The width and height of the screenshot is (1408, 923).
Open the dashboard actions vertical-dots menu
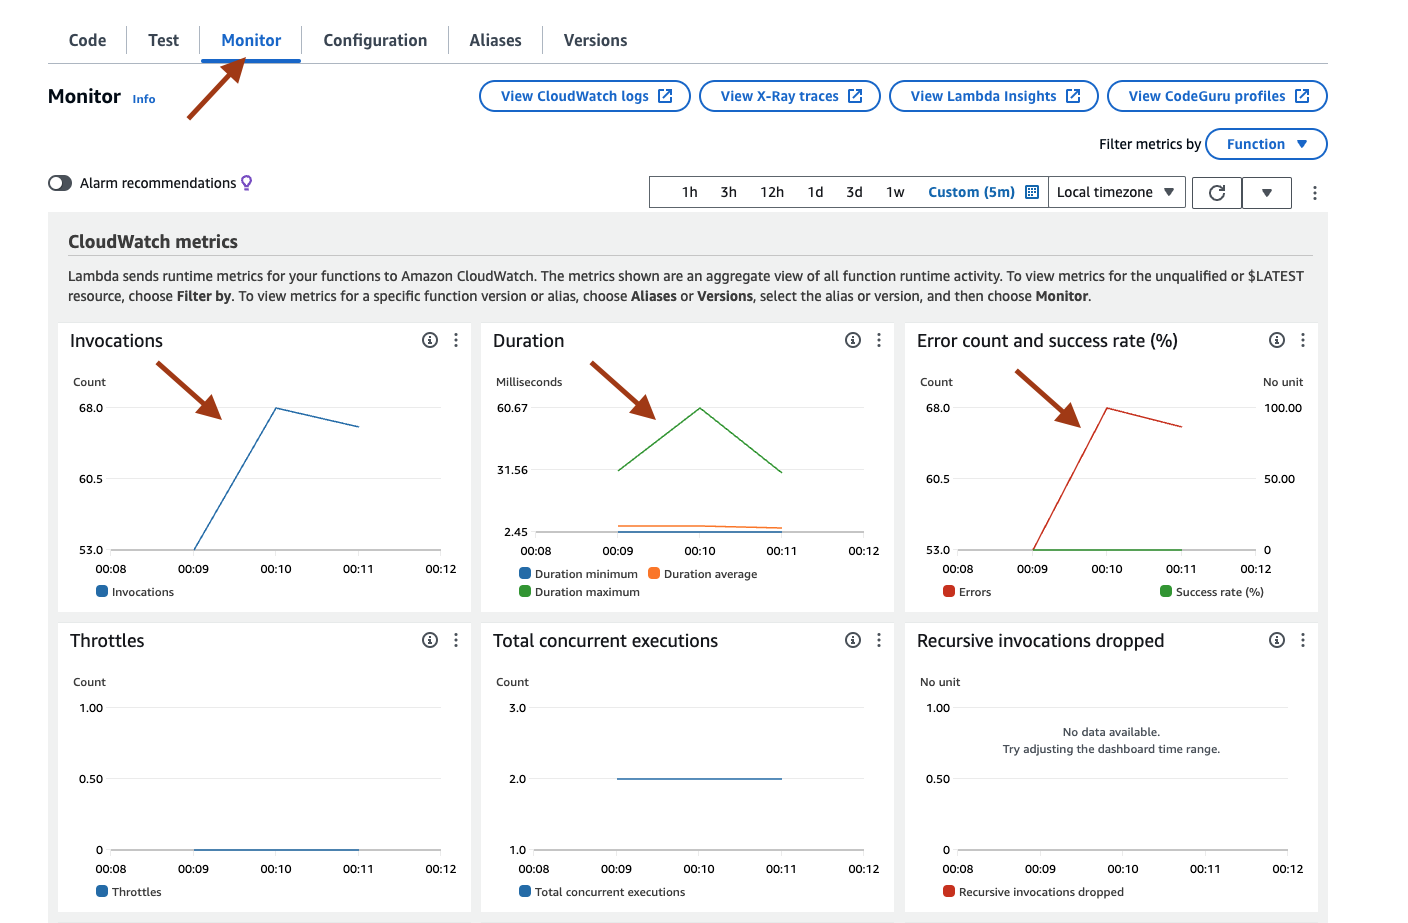1315,193
